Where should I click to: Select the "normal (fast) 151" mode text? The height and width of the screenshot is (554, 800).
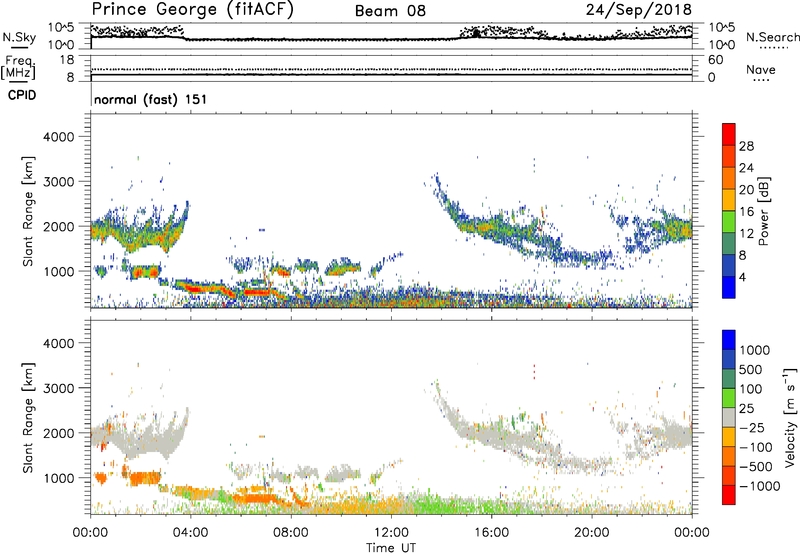(151, 99)
